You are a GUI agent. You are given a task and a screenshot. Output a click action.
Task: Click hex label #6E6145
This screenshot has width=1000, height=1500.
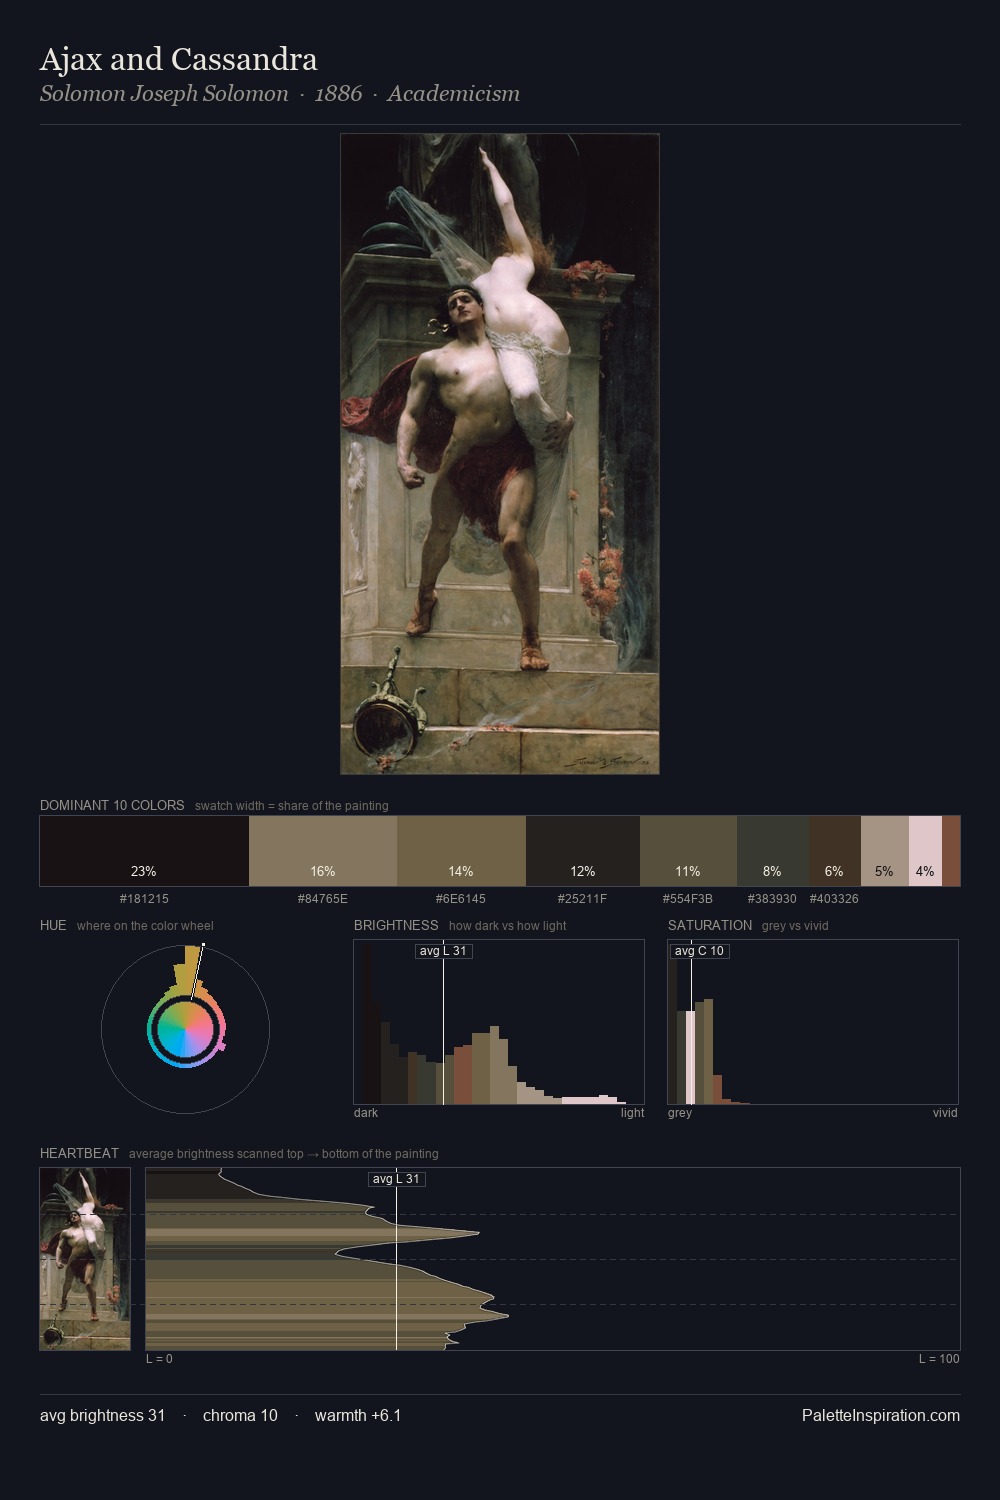[461, 899]
